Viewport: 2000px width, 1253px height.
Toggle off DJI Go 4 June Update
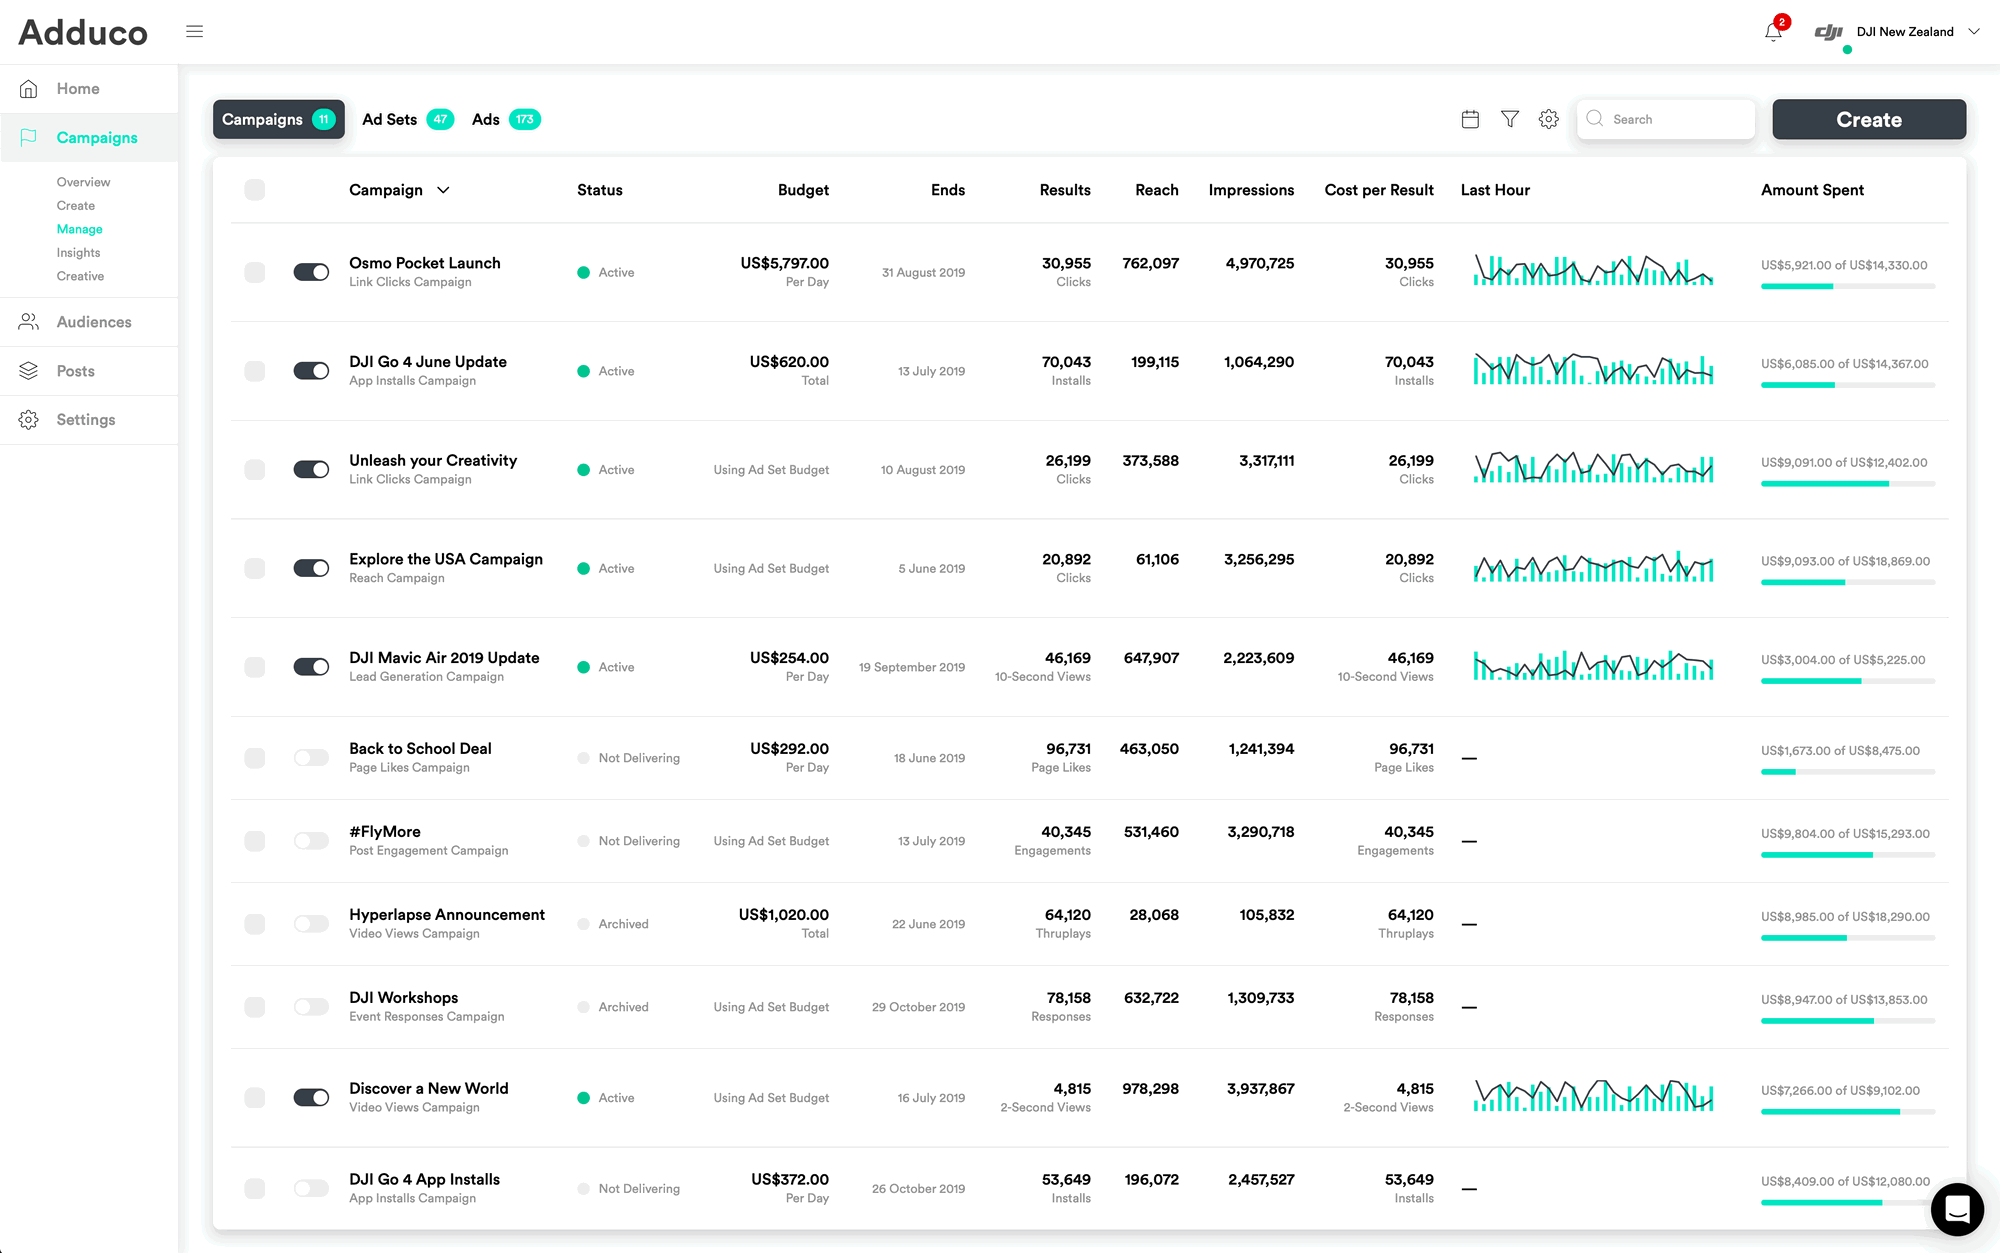311,371
